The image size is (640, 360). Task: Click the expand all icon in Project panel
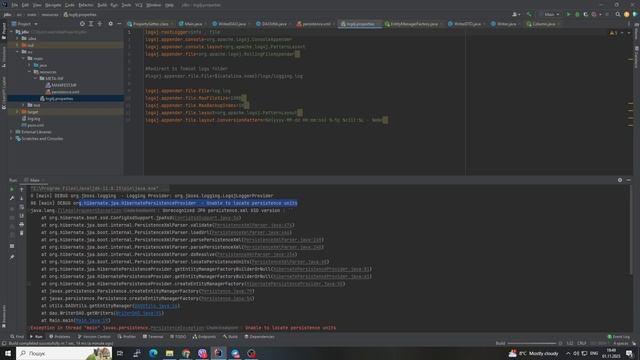91,24
